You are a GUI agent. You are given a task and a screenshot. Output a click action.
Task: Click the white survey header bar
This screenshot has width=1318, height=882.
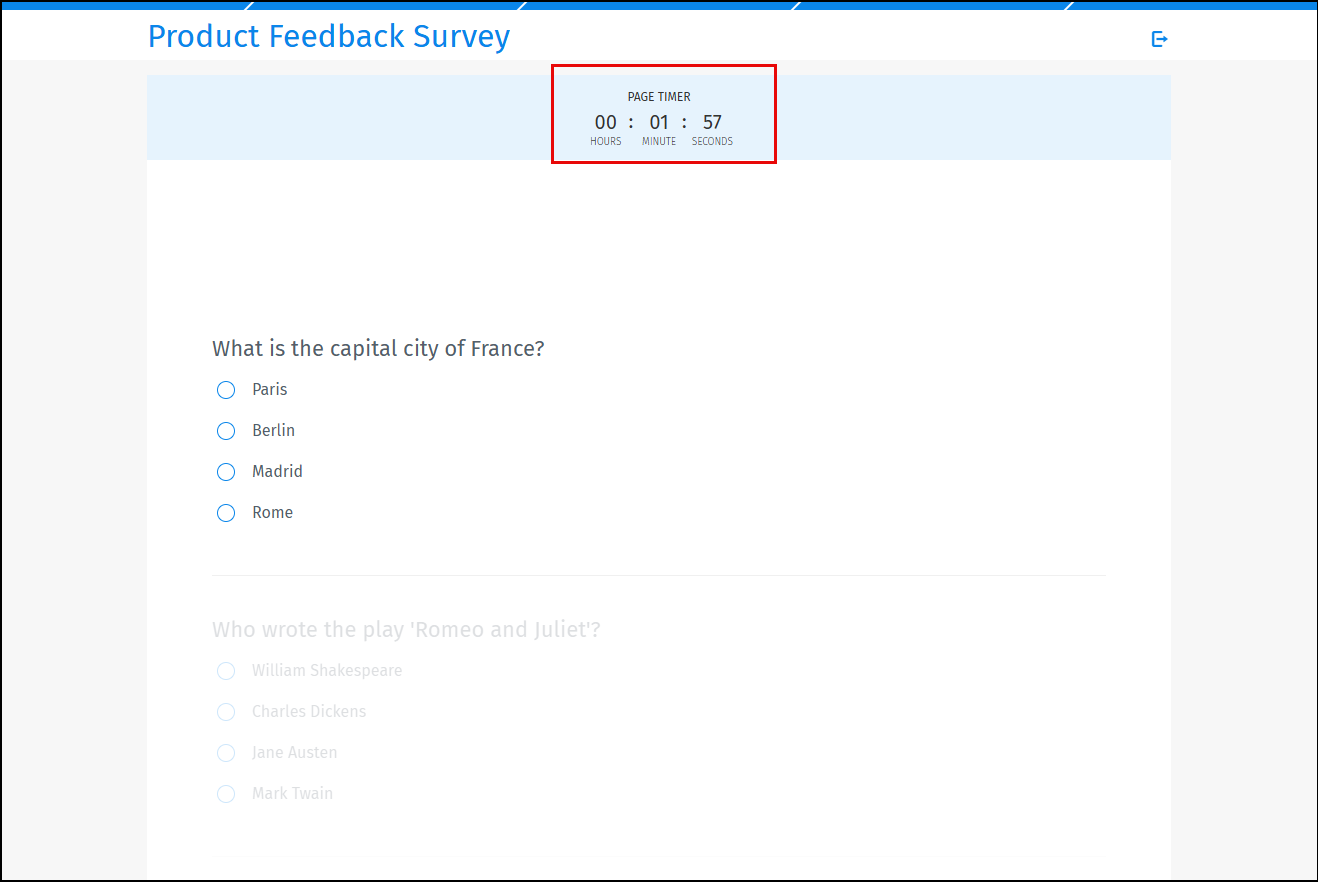pos(800,36)
